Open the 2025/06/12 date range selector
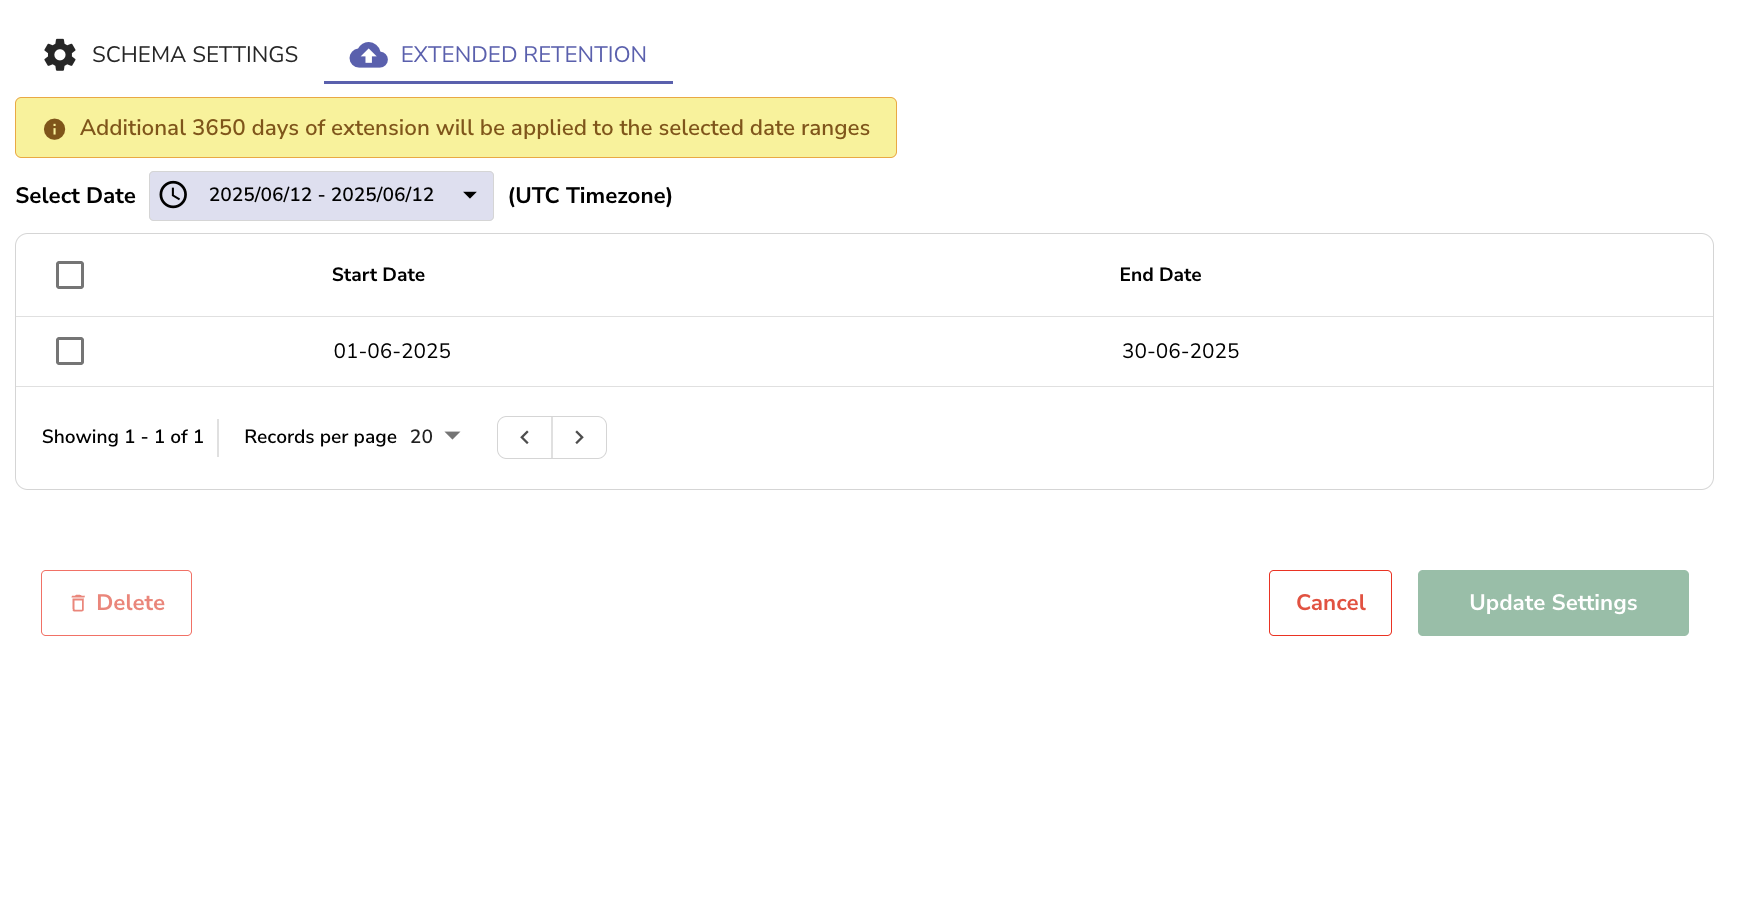 pyautogui.click(x=320, y=195)
